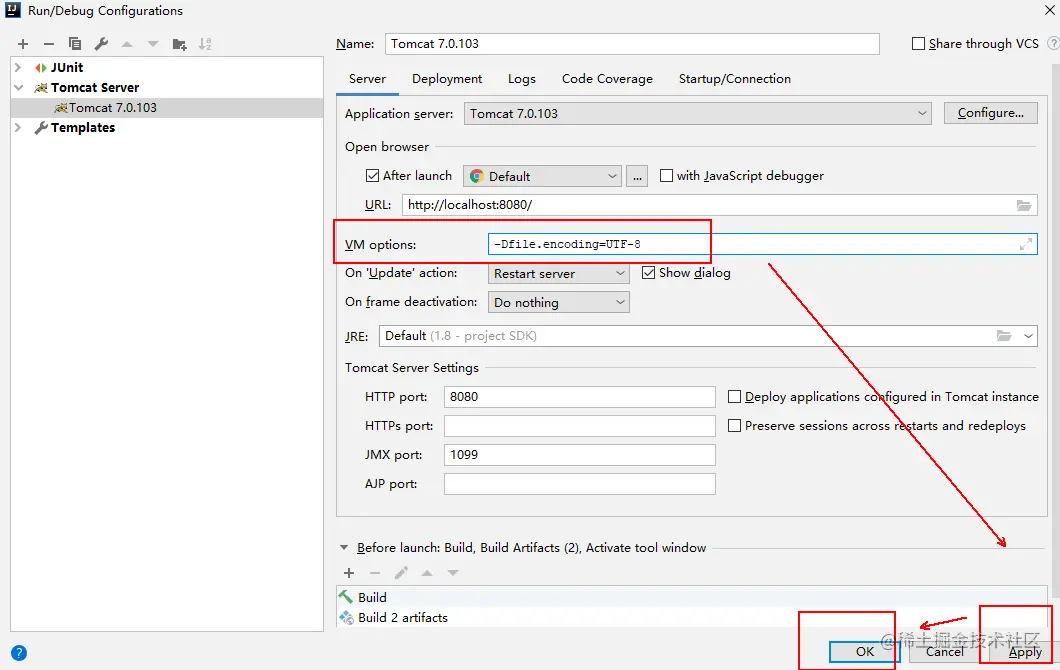Open help question mark at bottom left
1060x670 pixels.
[19, 652]
